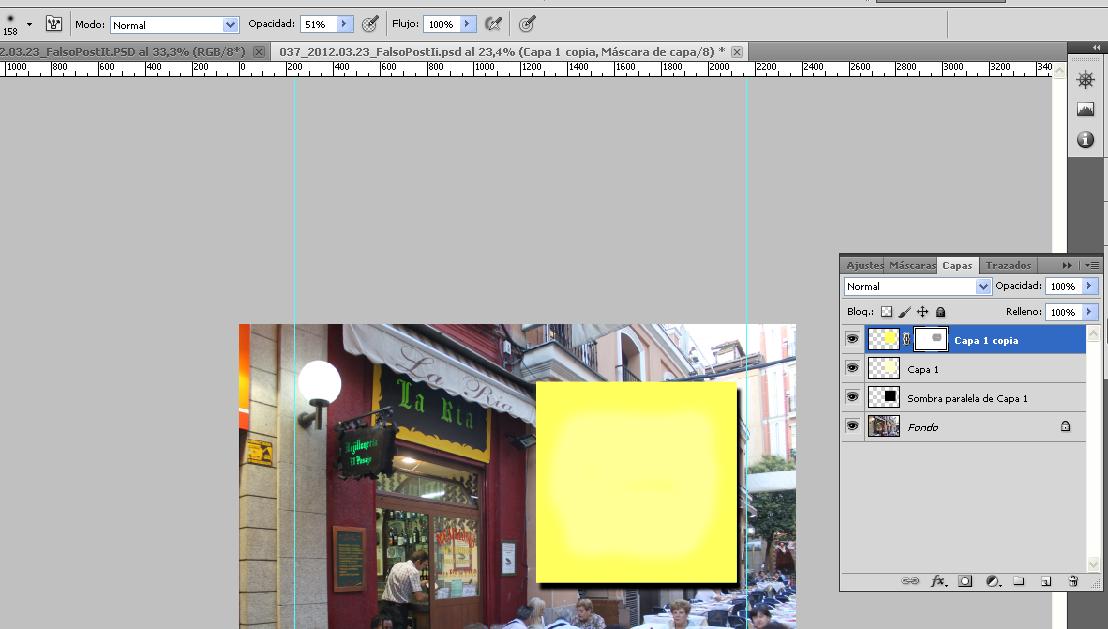Toggle the brush panel icon in options bar
1108x629 pixels.
[x=54, y=24]
